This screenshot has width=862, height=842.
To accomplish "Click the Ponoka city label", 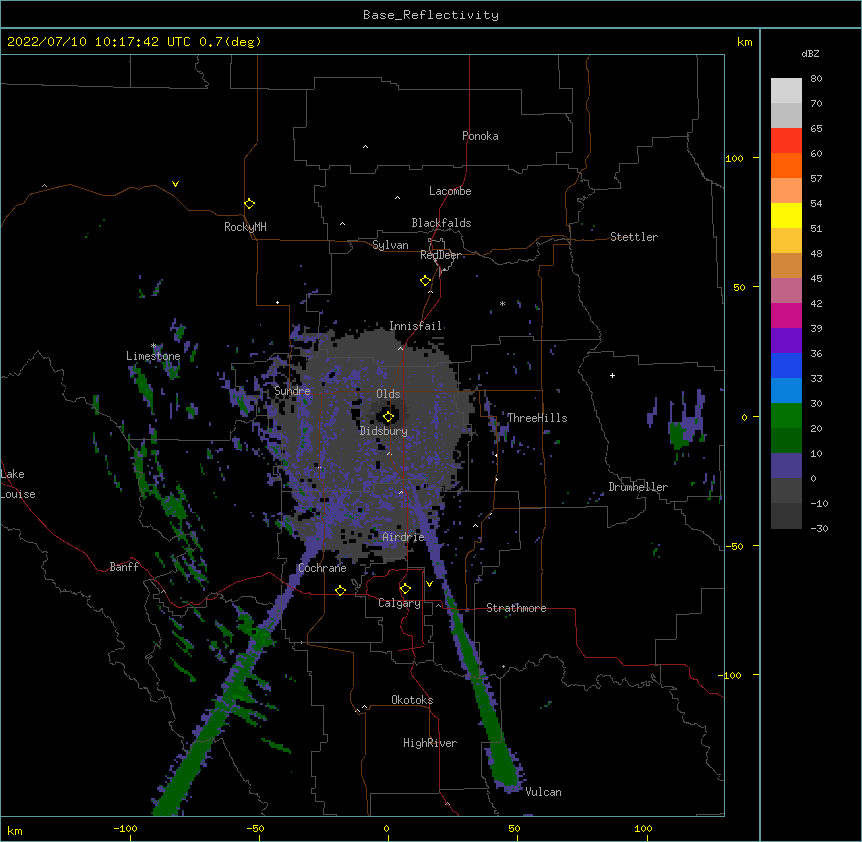I will tap(480, 136).
